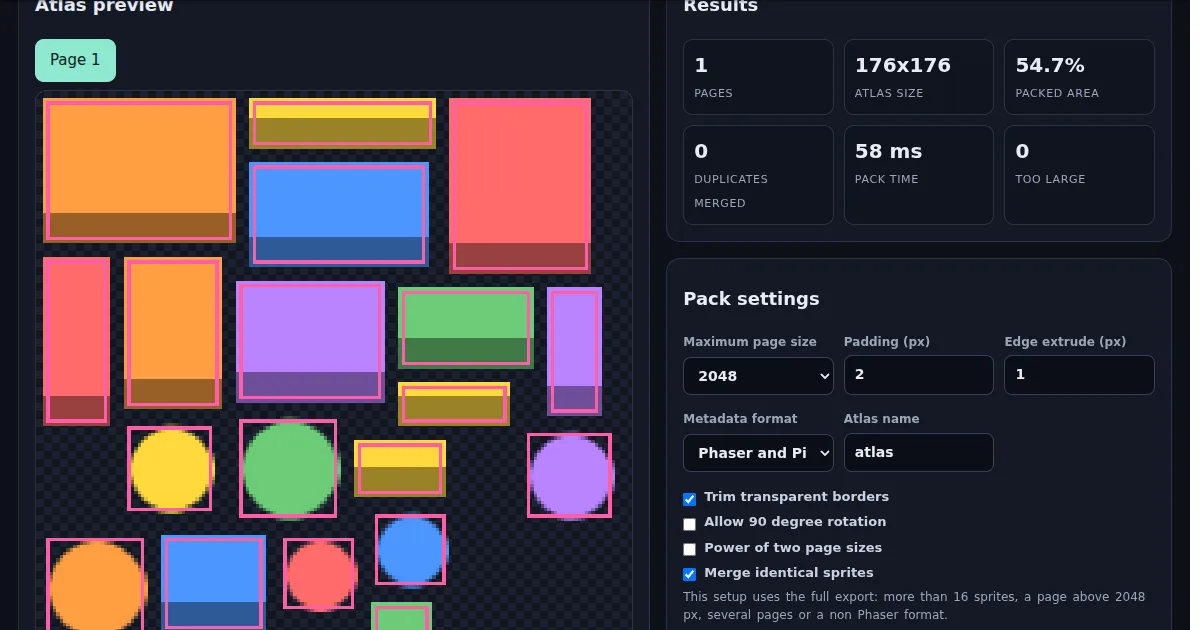
Task: Enable Allow 90 degree rotation
Action: [x=689, y=524]
